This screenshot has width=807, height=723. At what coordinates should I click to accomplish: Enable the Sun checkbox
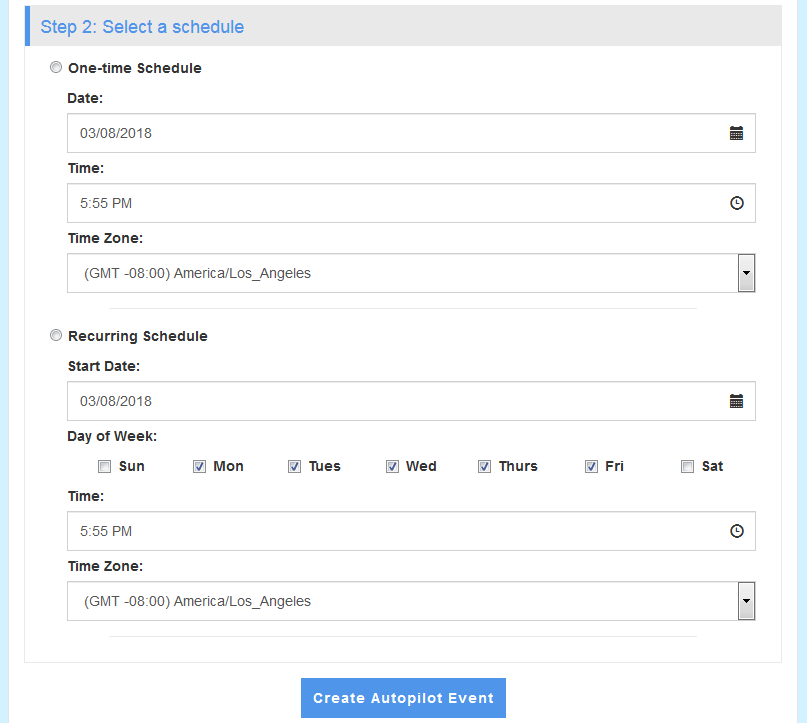[104, 466]
